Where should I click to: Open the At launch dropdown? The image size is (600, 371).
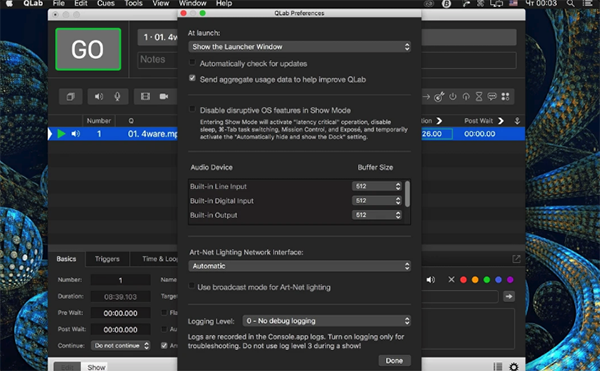tap(300, 47)
